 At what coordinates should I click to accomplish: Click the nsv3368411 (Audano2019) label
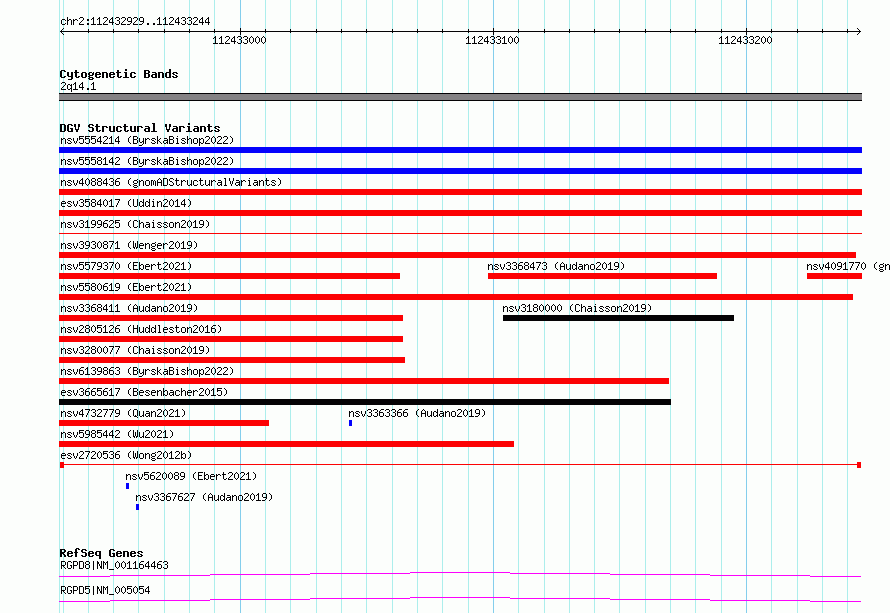pyautogui.click(x=129, y=308)
